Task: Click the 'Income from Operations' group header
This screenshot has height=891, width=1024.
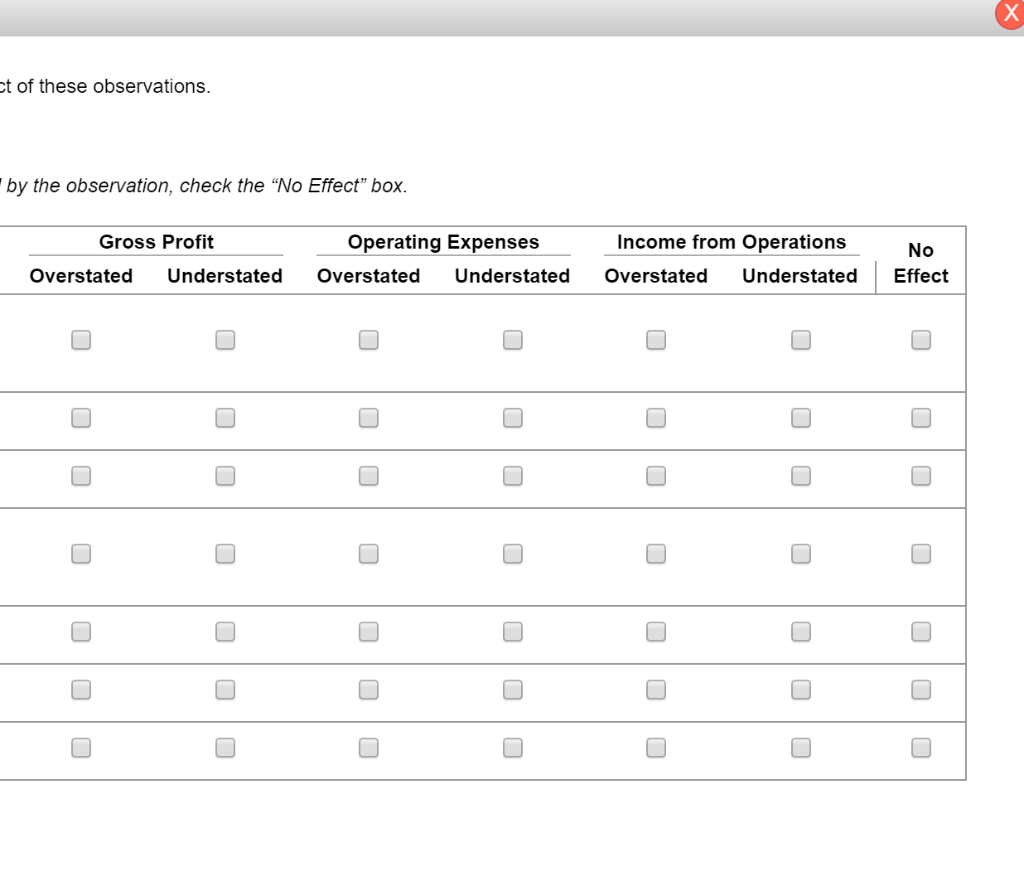Action: (x=731, y=242)
